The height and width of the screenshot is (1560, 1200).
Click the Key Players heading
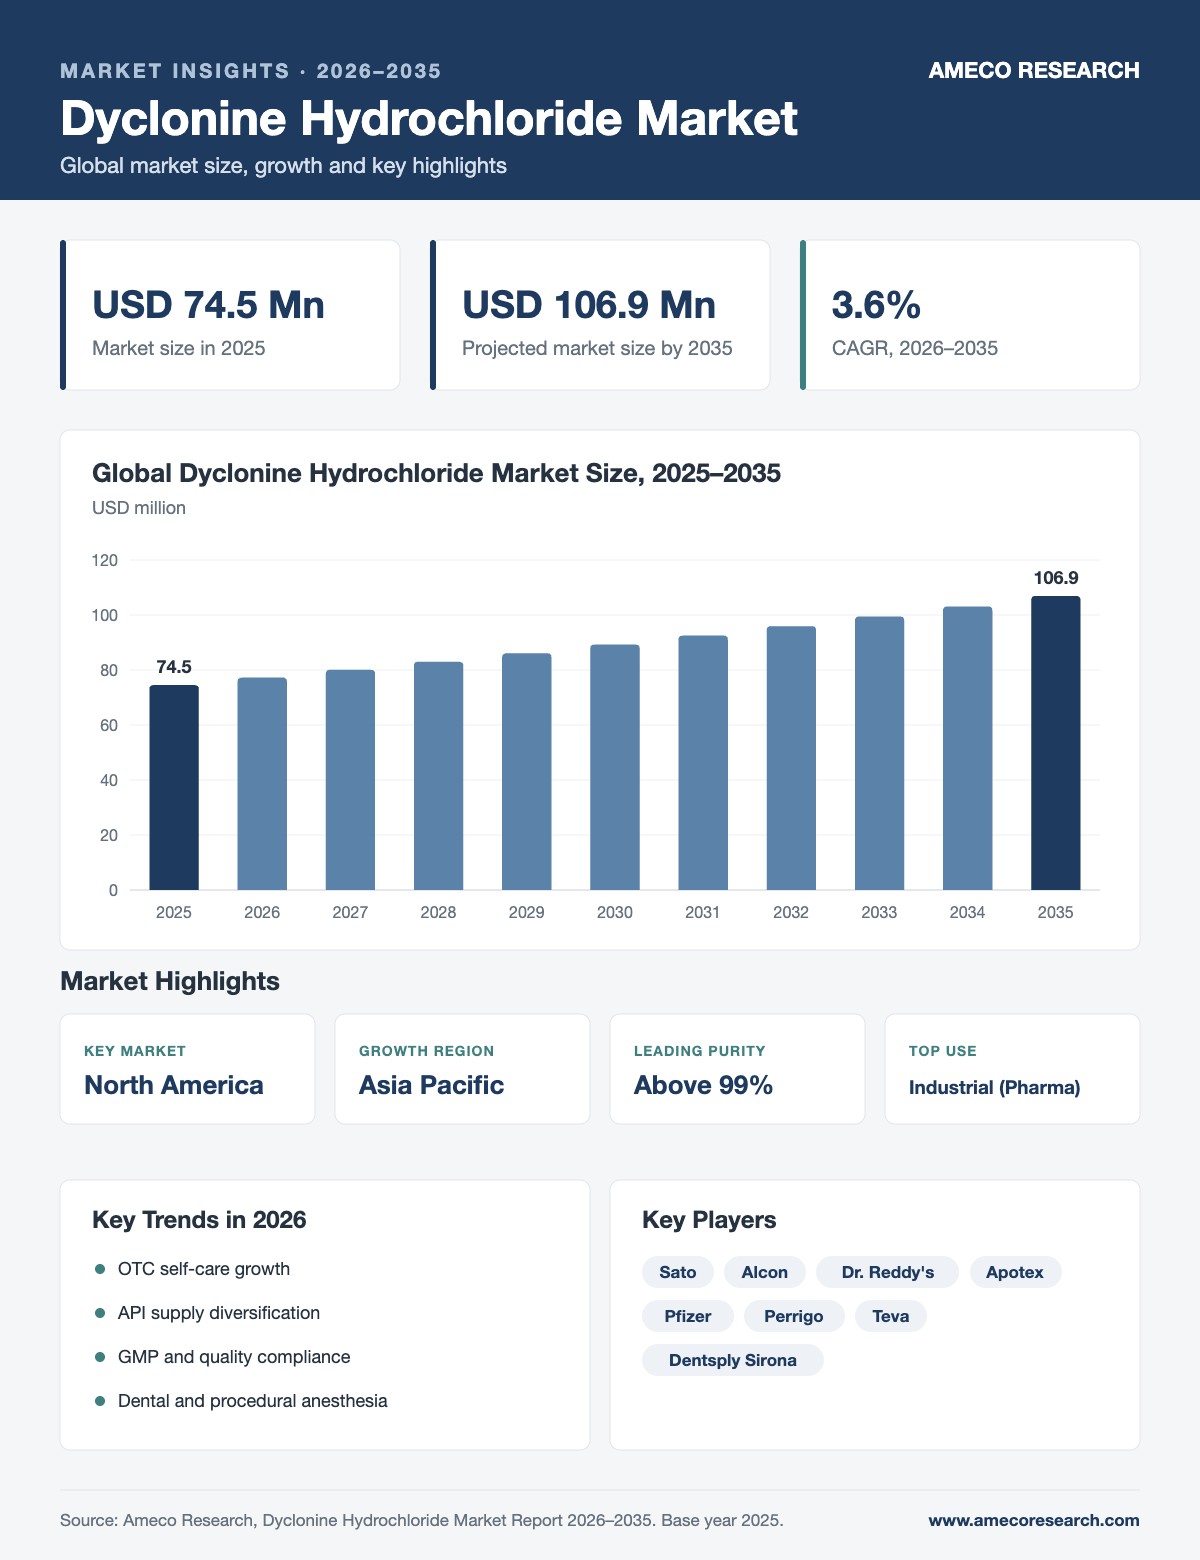tap(709, 1220)
